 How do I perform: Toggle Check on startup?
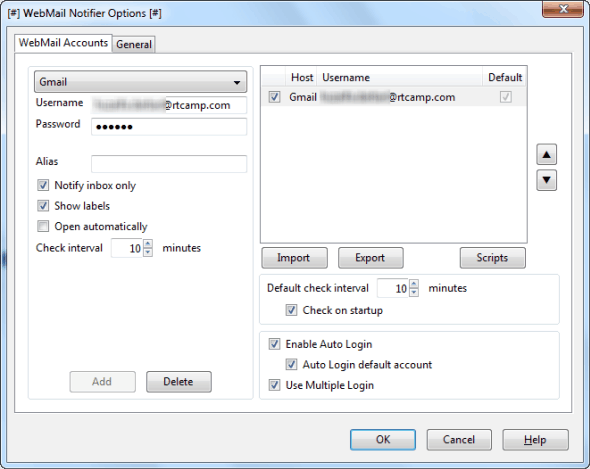[291, 310]
